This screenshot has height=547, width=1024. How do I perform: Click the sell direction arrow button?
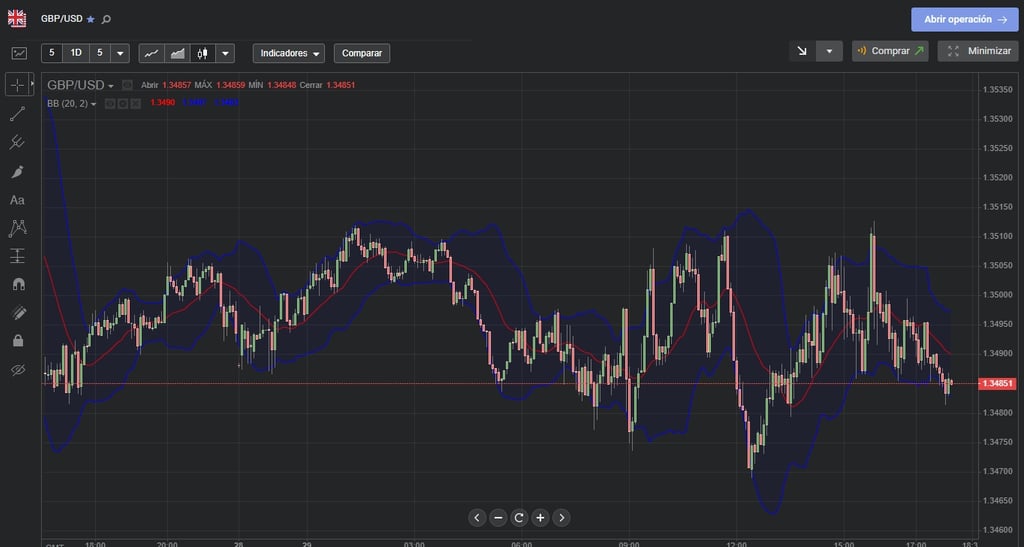[802, 51]
